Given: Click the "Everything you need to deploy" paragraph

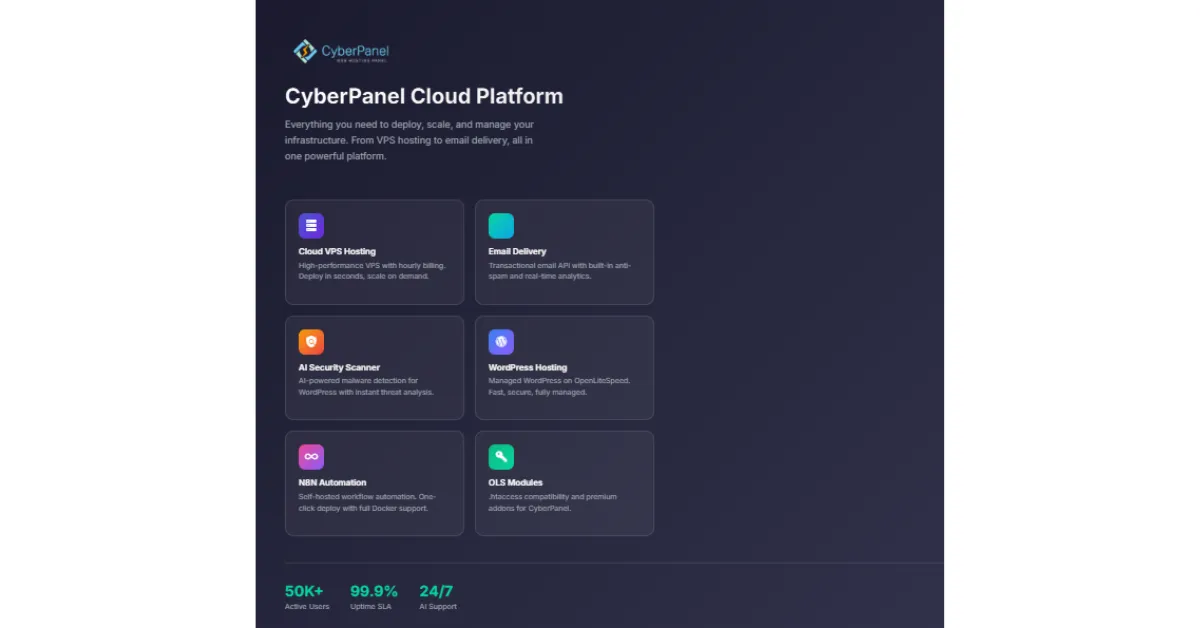Looking at the screenshot, I should [x=410, y=140].
